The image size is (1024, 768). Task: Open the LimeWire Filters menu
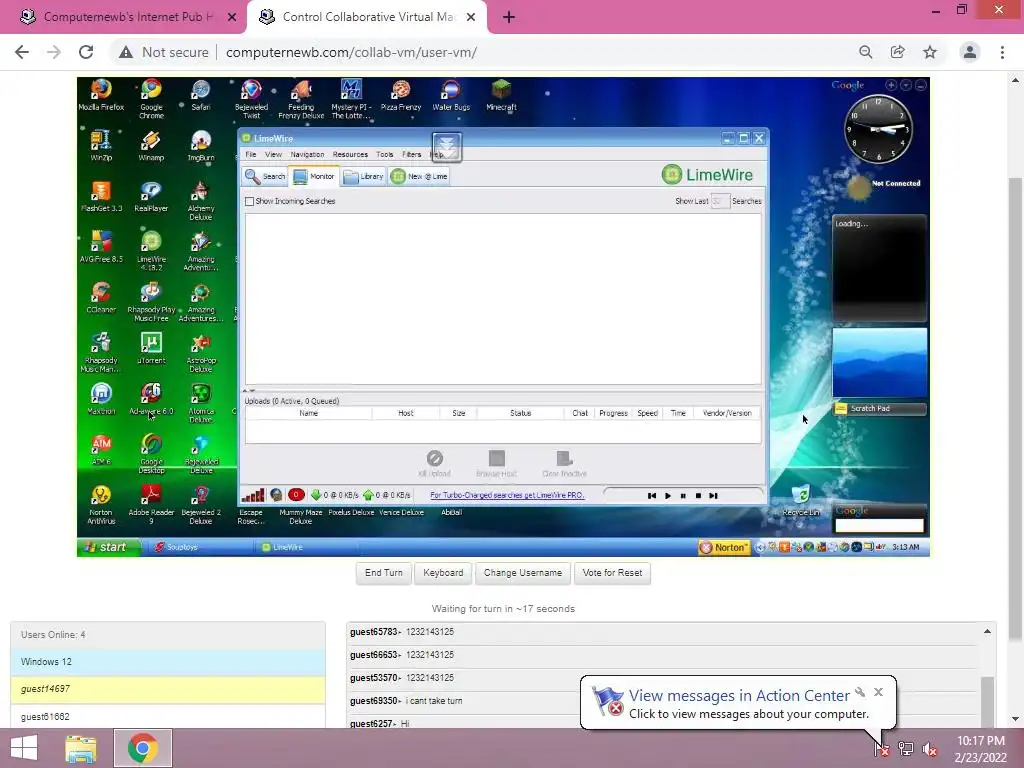pos(411,155)
